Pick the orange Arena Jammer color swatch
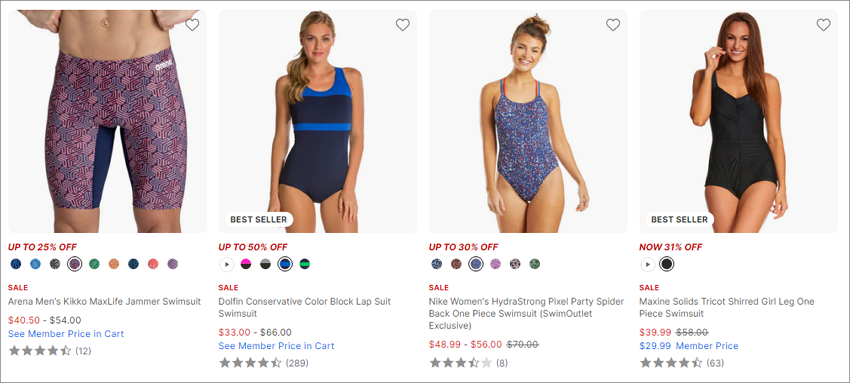Screen dimensions: 850x383 (x=114, y=264)
